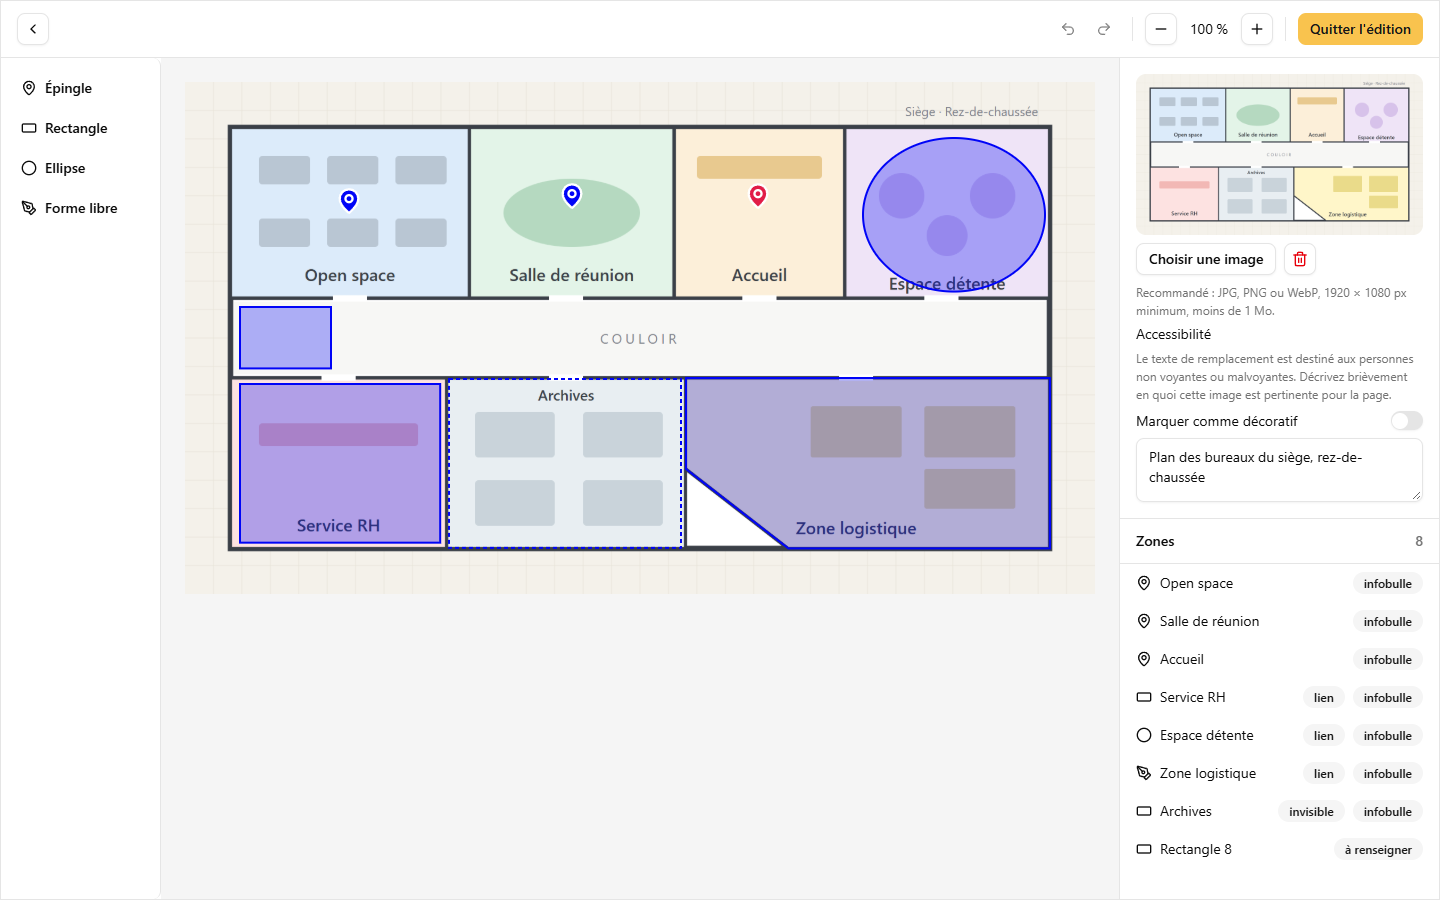The height and width of the screenshot is (900, 1440).
Task: Select the Archives zone row
Action: (x=1279, y=811)
